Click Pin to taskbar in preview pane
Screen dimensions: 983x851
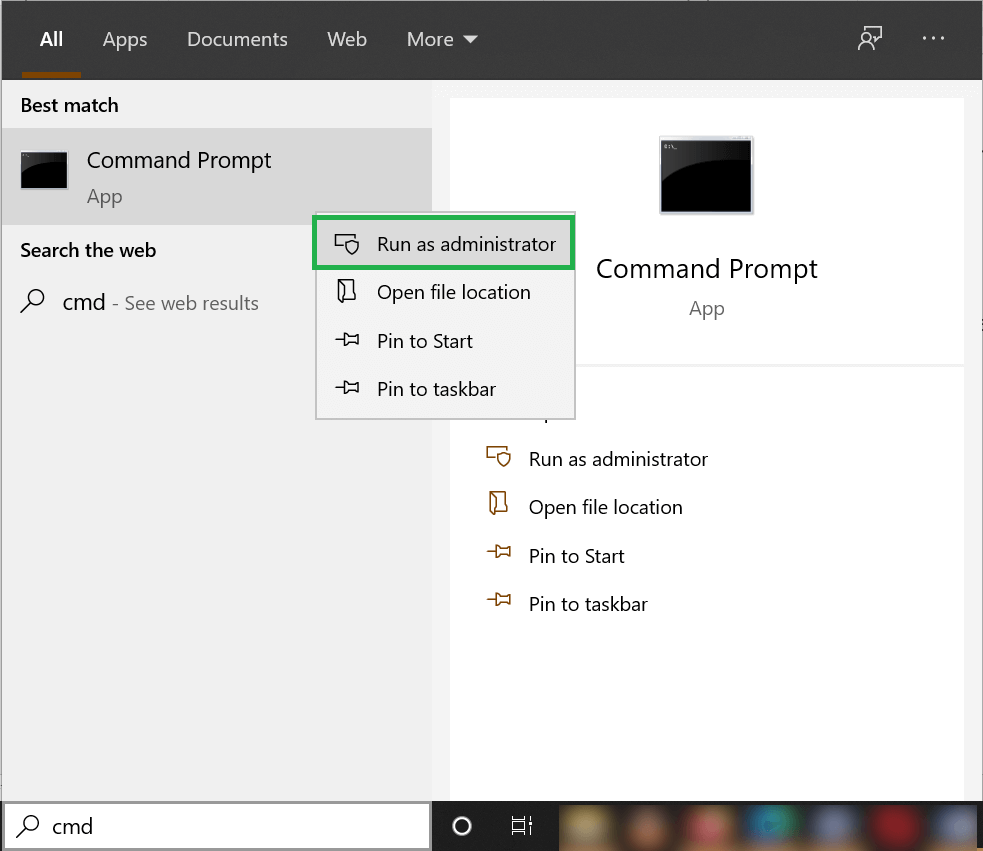coord(588,605)
